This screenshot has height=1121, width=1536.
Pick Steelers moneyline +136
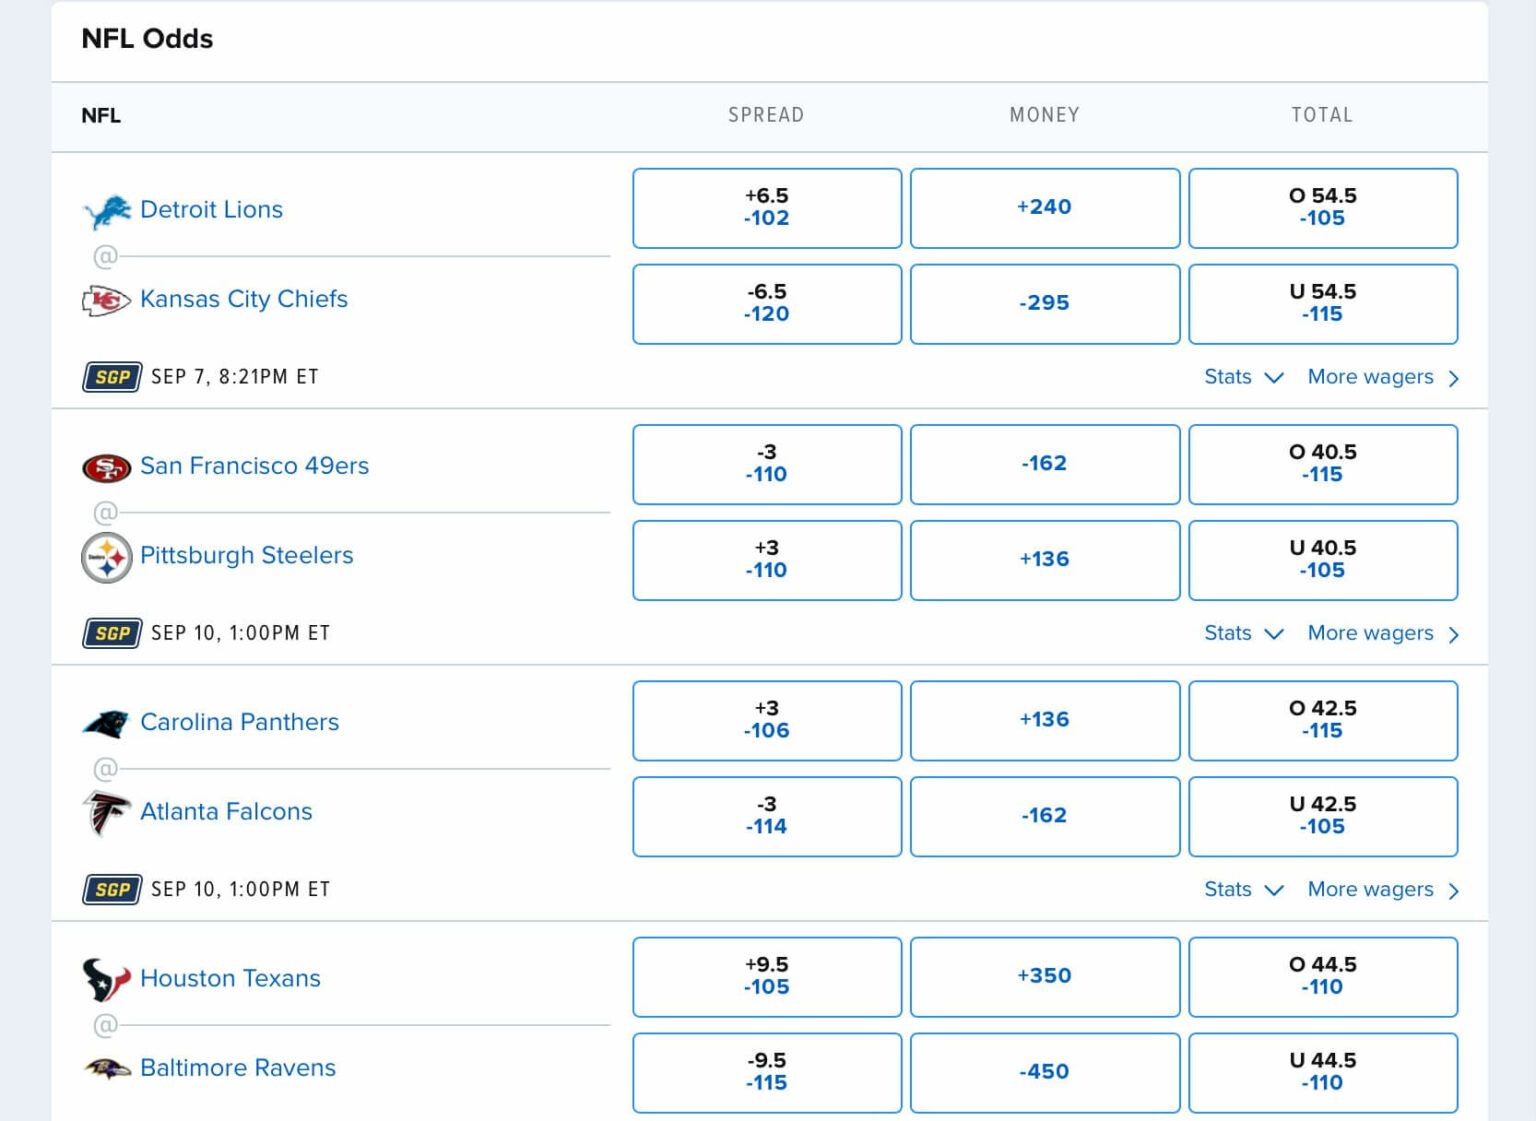[1045, 560]
